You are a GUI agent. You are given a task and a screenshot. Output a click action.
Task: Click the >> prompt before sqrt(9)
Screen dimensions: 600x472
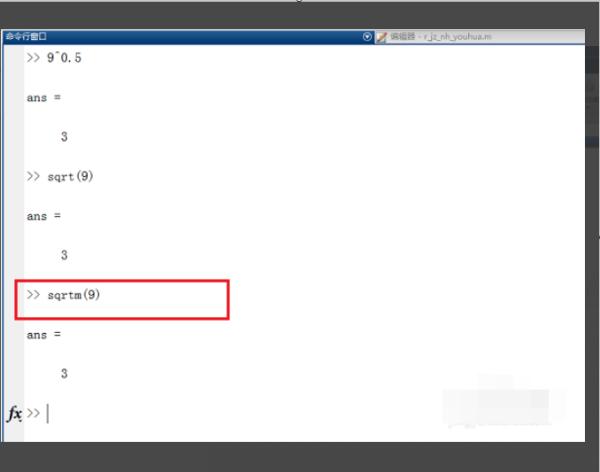click(x=33, y=176)
